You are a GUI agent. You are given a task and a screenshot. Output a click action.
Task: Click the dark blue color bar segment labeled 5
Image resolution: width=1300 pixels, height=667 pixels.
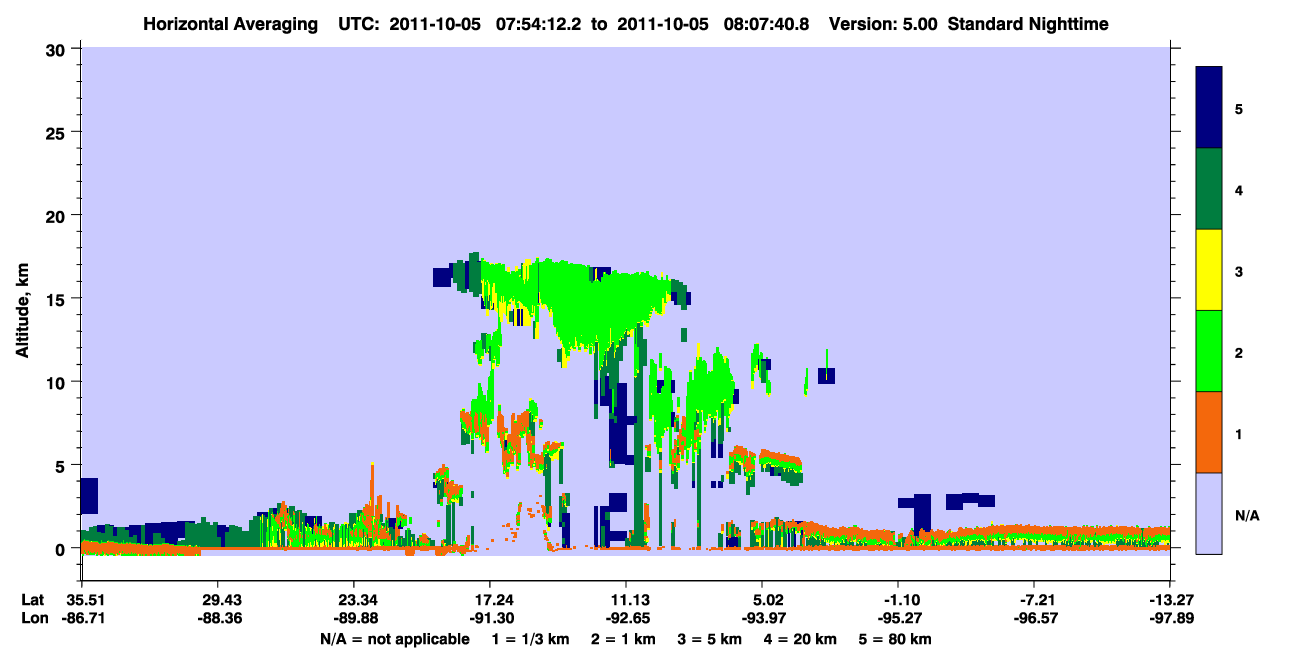tap(1209, 108)
